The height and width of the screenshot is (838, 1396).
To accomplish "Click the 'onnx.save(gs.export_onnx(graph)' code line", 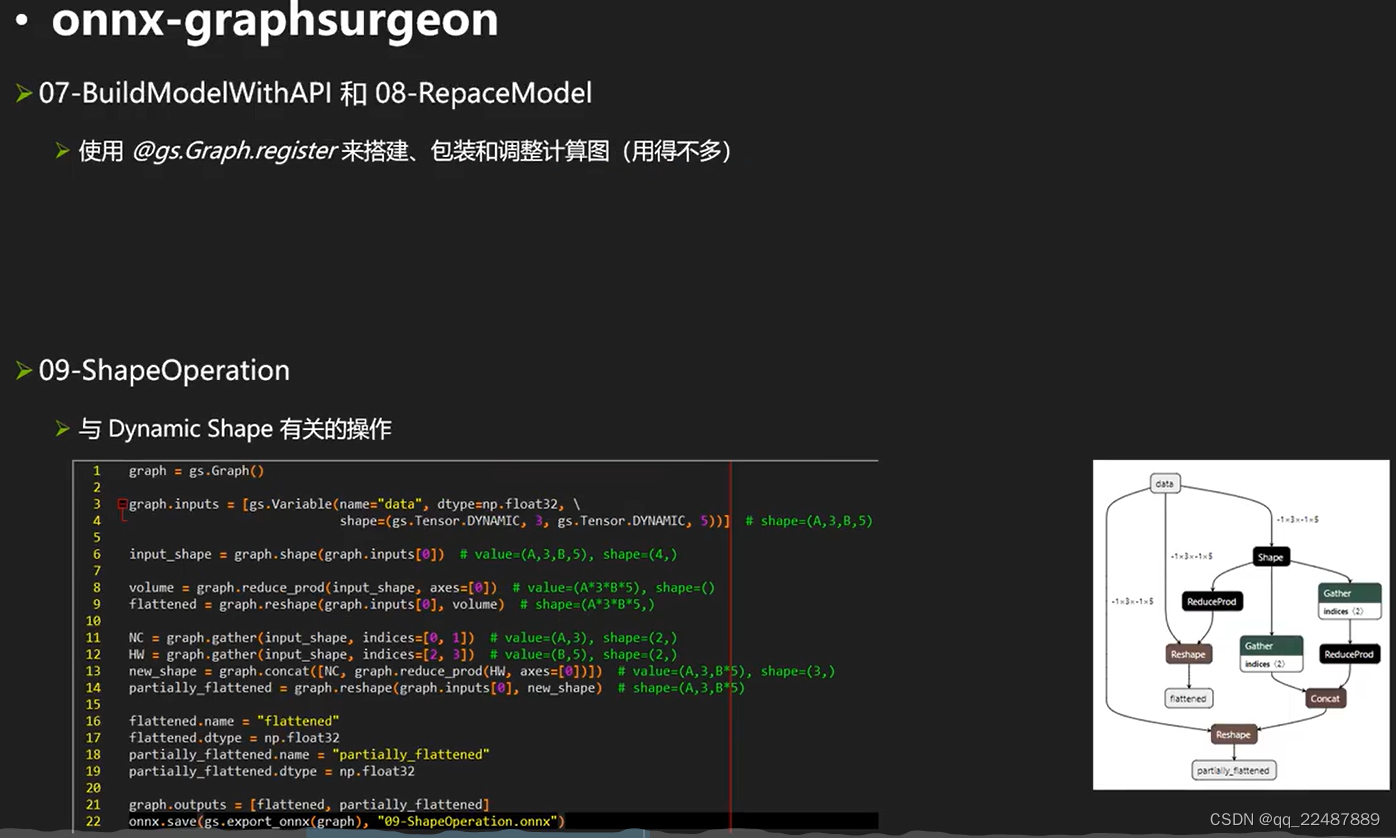I will point(347,821).
